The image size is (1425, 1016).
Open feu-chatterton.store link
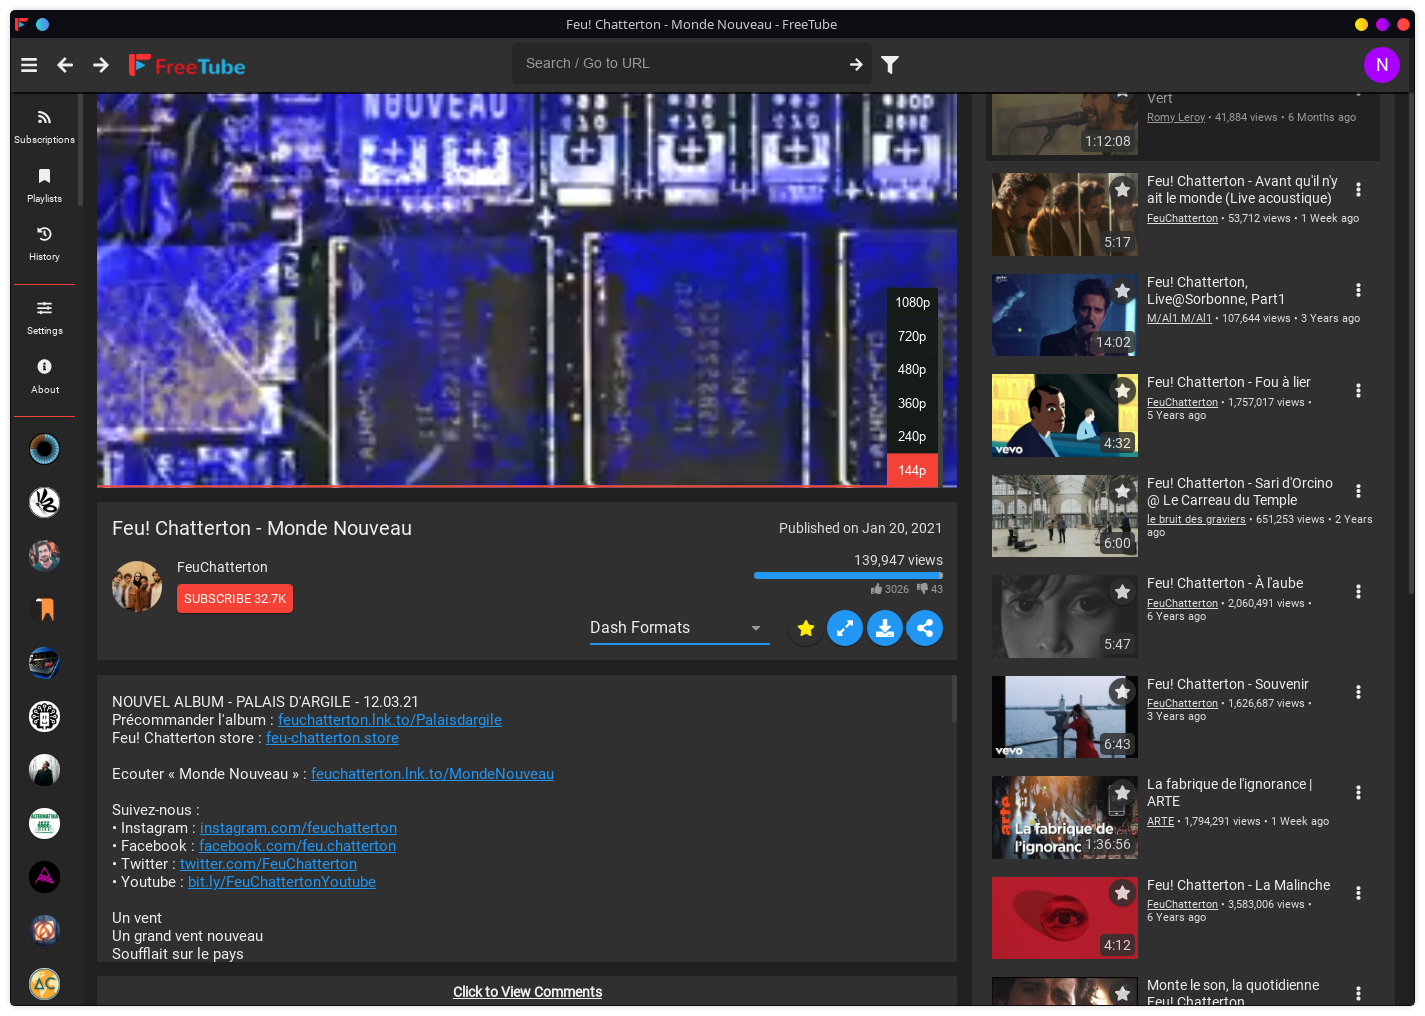(332, 738)
